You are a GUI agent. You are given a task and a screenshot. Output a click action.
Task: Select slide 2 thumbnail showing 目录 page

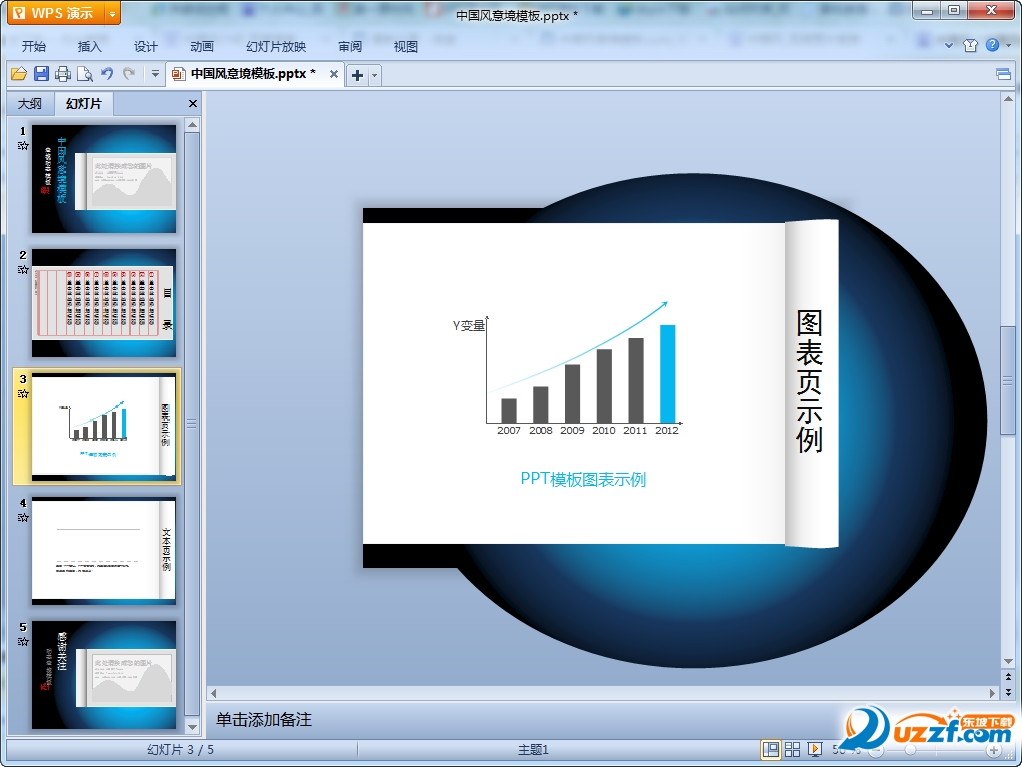104,302
